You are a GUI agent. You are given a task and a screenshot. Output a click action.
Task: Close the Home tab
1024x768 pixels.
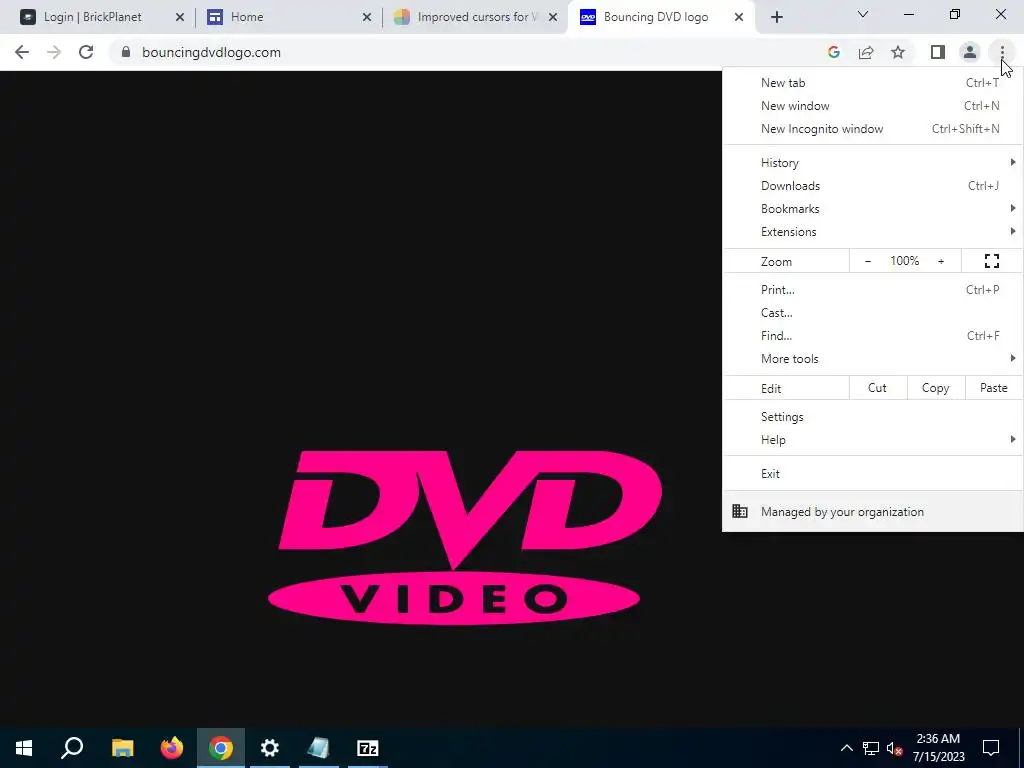(x=367, y=17)
